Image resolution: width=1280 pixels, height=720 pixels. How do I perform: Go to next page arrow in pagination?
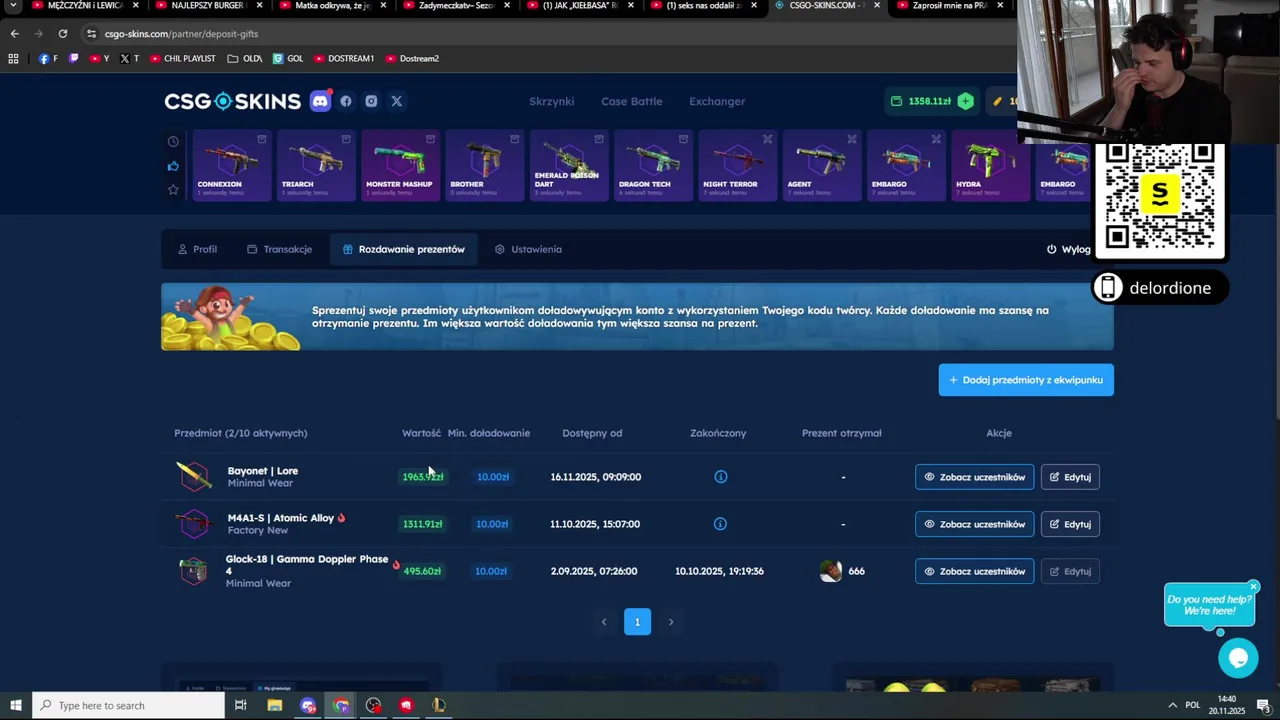pyautogui.click(x=671, y=622)
